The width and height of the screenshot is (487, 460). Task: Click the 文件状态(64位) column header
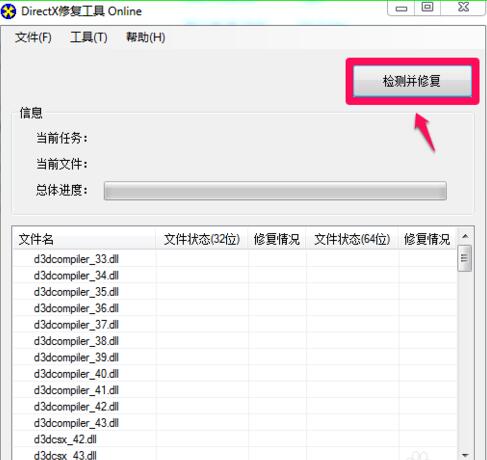point(352,239)
